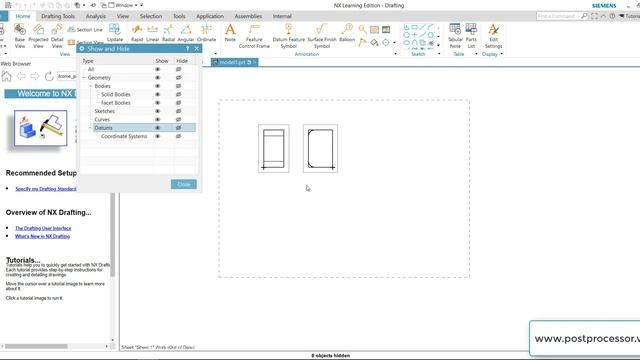The image size is (640, 360).
Task: Select the Projected View tool
Action: tap(38, 36)
